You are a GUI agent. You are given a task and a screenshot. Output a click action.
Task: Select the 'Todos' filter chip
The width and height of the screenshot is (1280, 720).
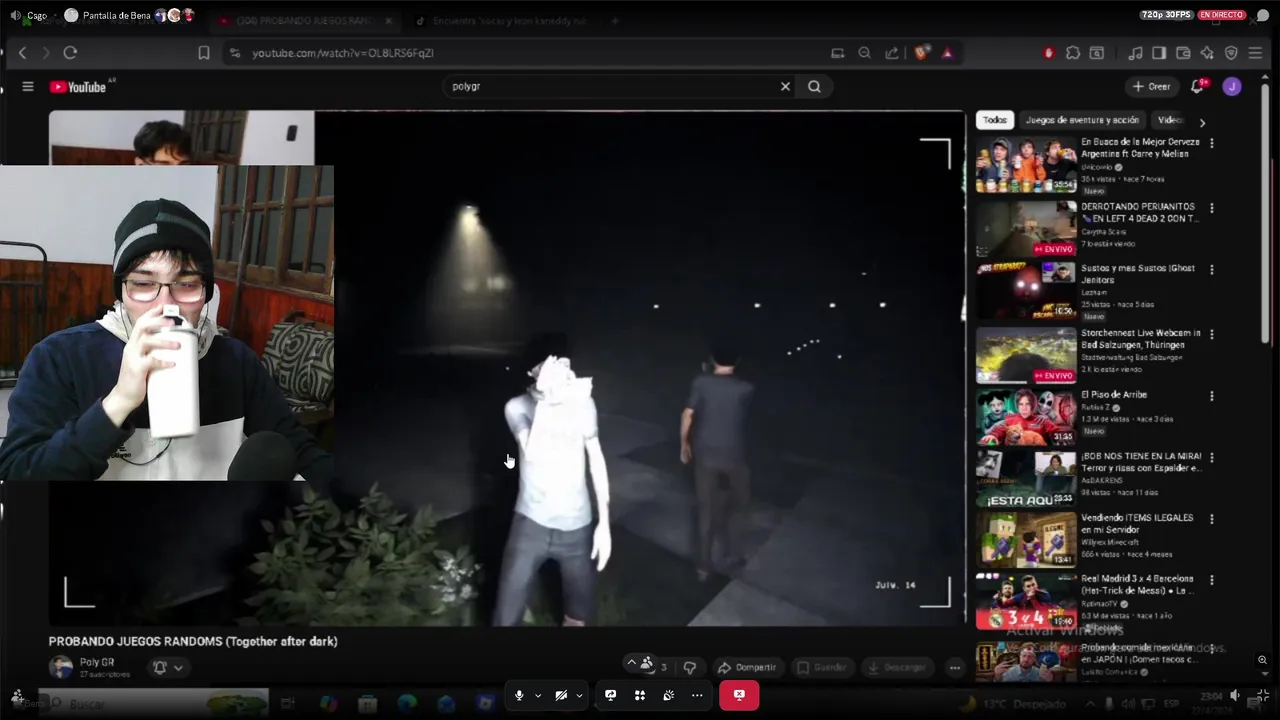[994, 120]
